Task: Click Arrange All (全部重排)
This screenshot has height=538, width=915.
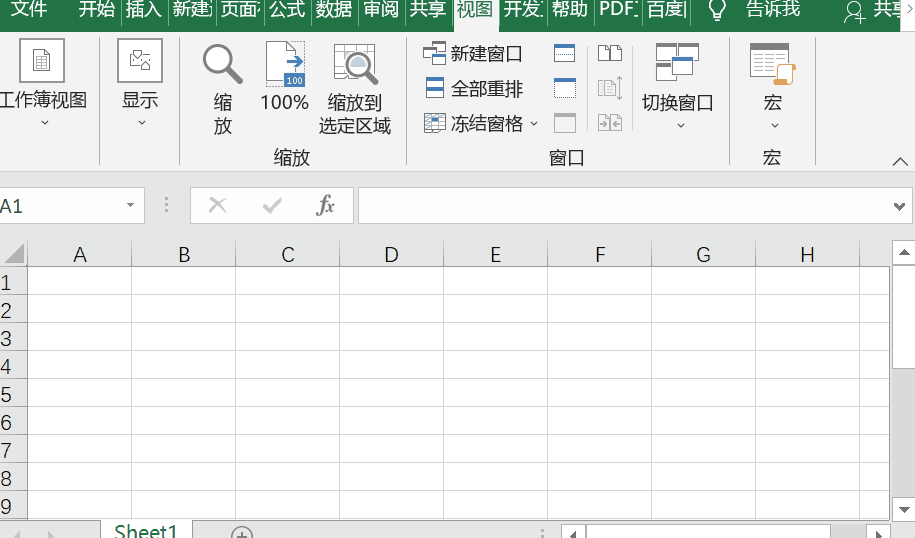Action: click(474, 89)
